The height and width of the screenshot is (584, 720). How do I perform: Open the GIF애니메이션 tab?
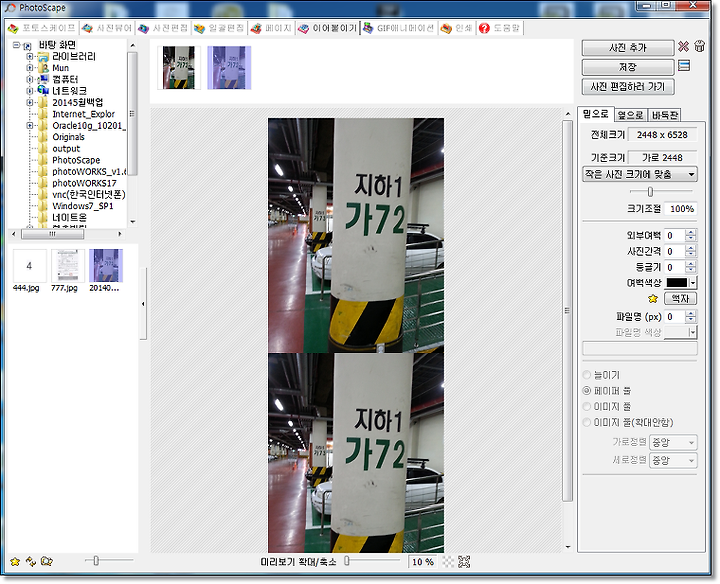[x=399, y=28]
